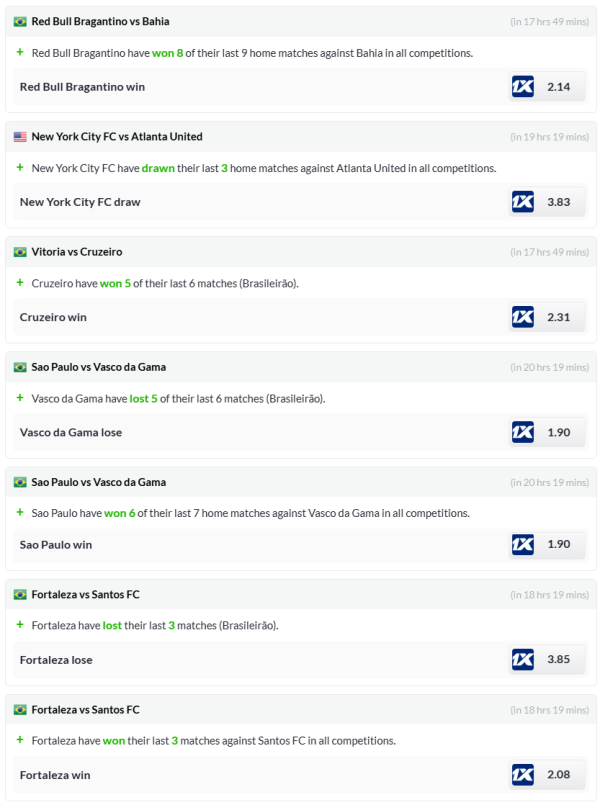
Task: Choose the 2.31 odds for Cruzeiro win
Action: 559,317
